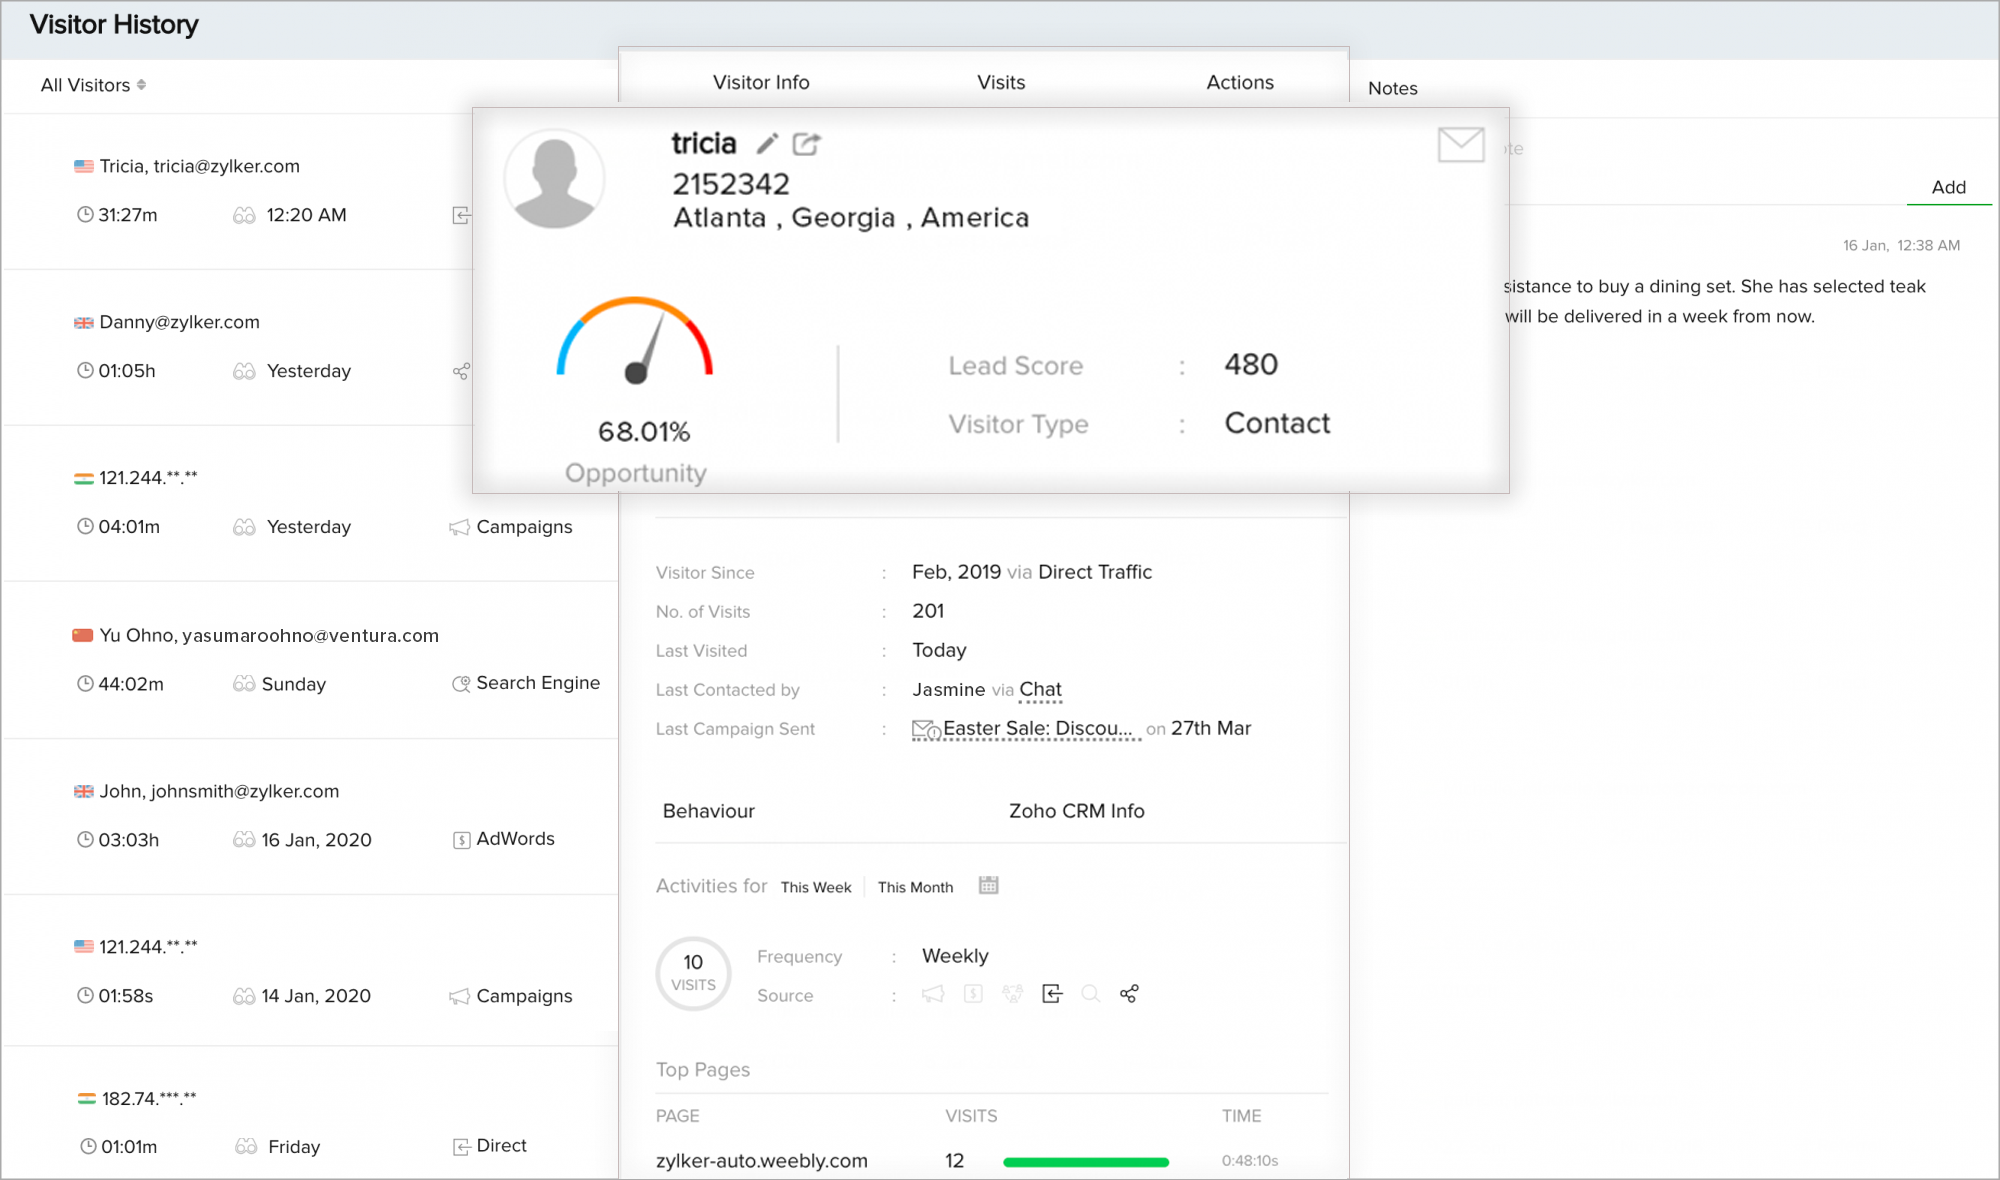Viewport: 2000px width, 1180px height.
Task: Open the Actions tab
Action: tap(1239, 82)
